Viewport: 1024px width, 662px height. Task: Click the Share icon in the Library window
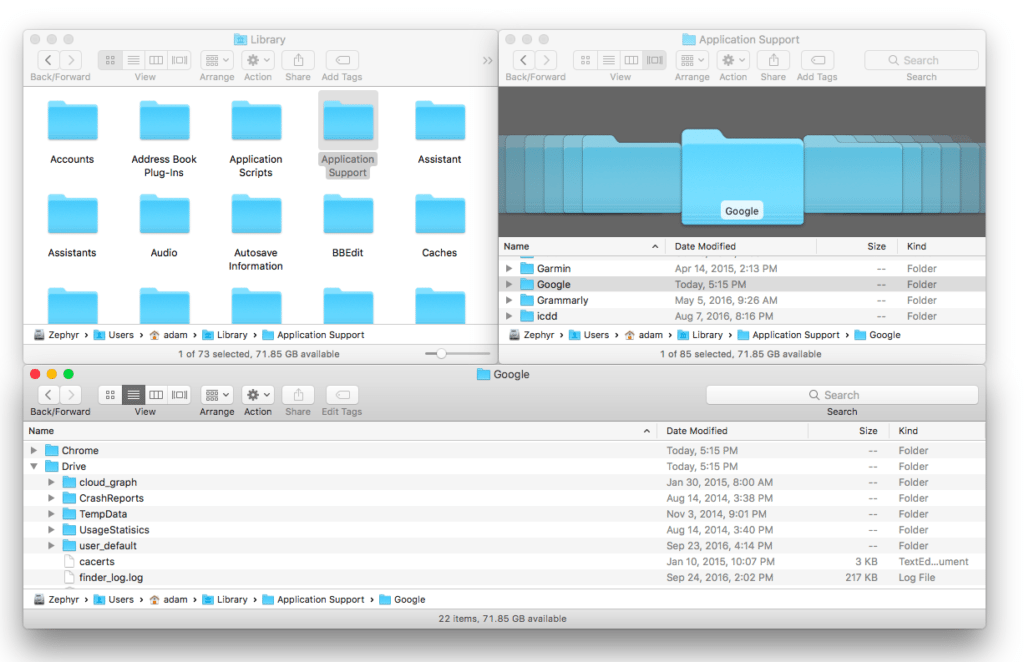[x=297, y=60]
